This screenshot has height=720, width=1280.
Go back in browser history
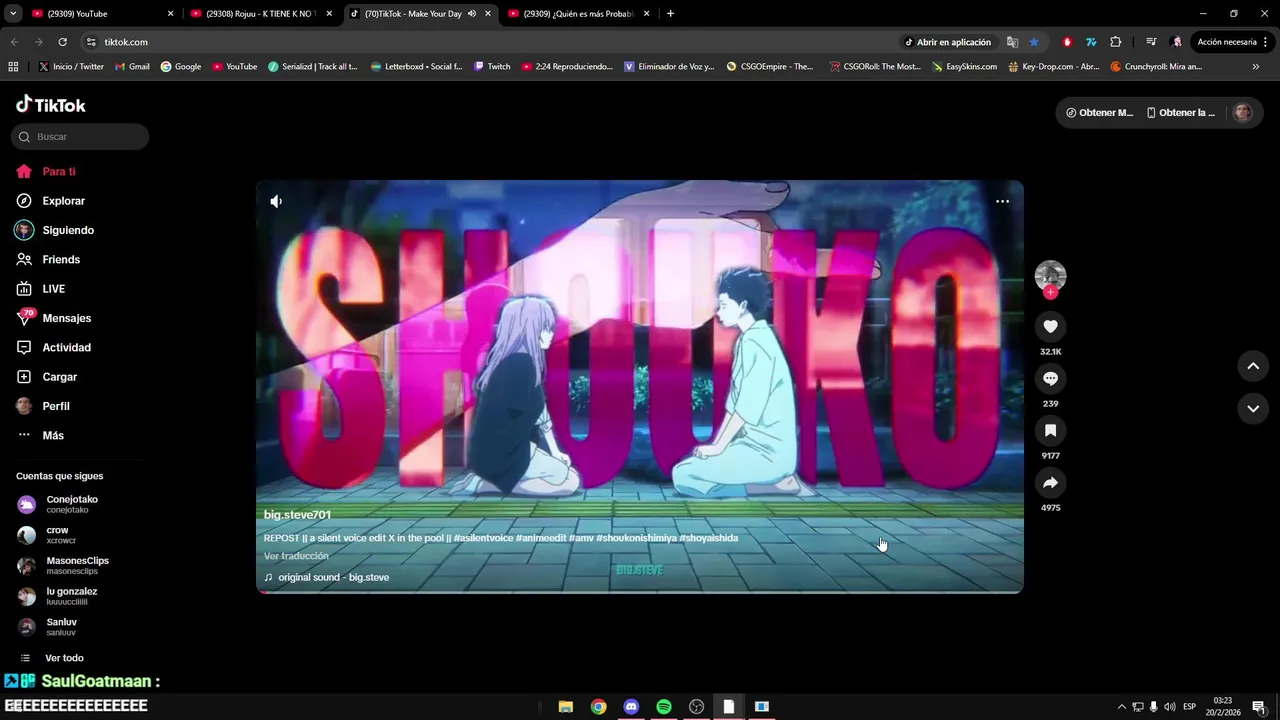click(14, 42)
